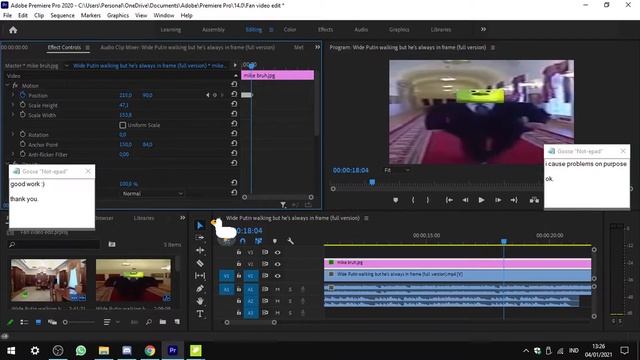Expand the Rotation property
This screenshot has width=640, height=360.
(13, 134)
